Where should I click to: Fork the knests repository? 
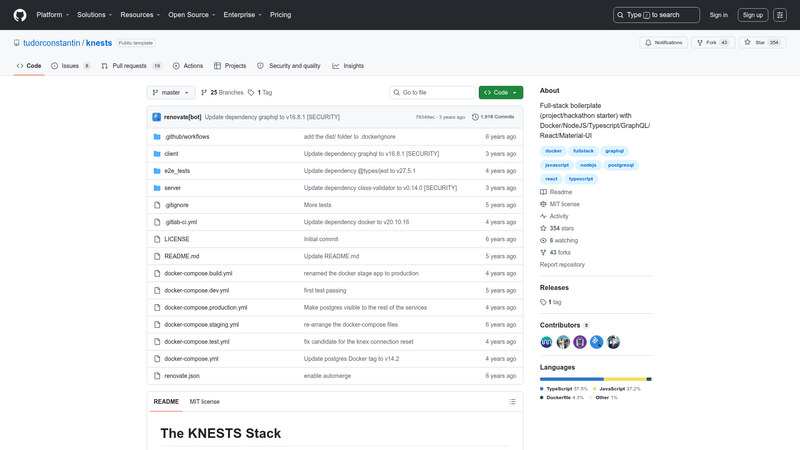713,43
